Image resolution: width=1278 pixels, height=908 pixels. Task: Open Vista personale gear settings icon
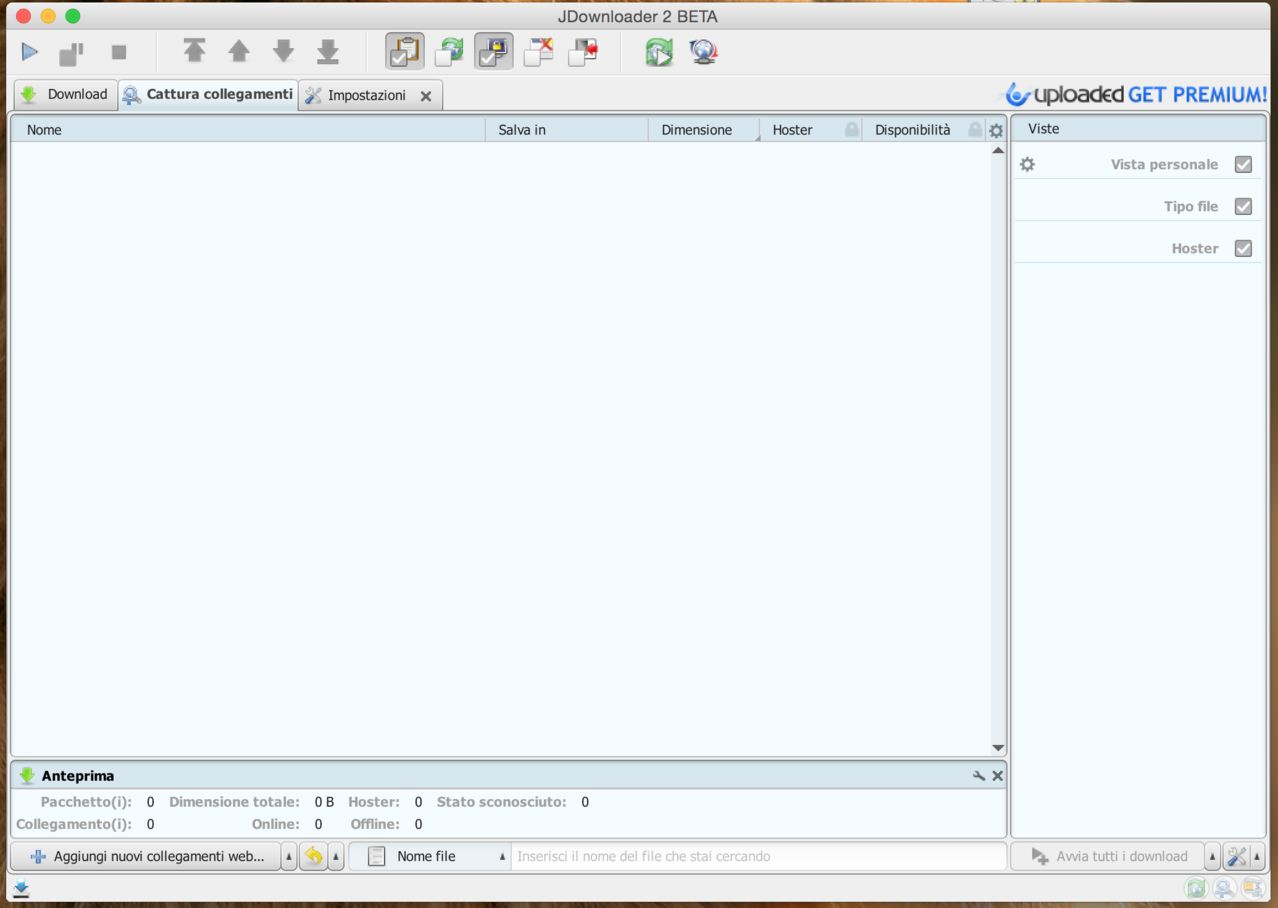tap(1027, 164)
